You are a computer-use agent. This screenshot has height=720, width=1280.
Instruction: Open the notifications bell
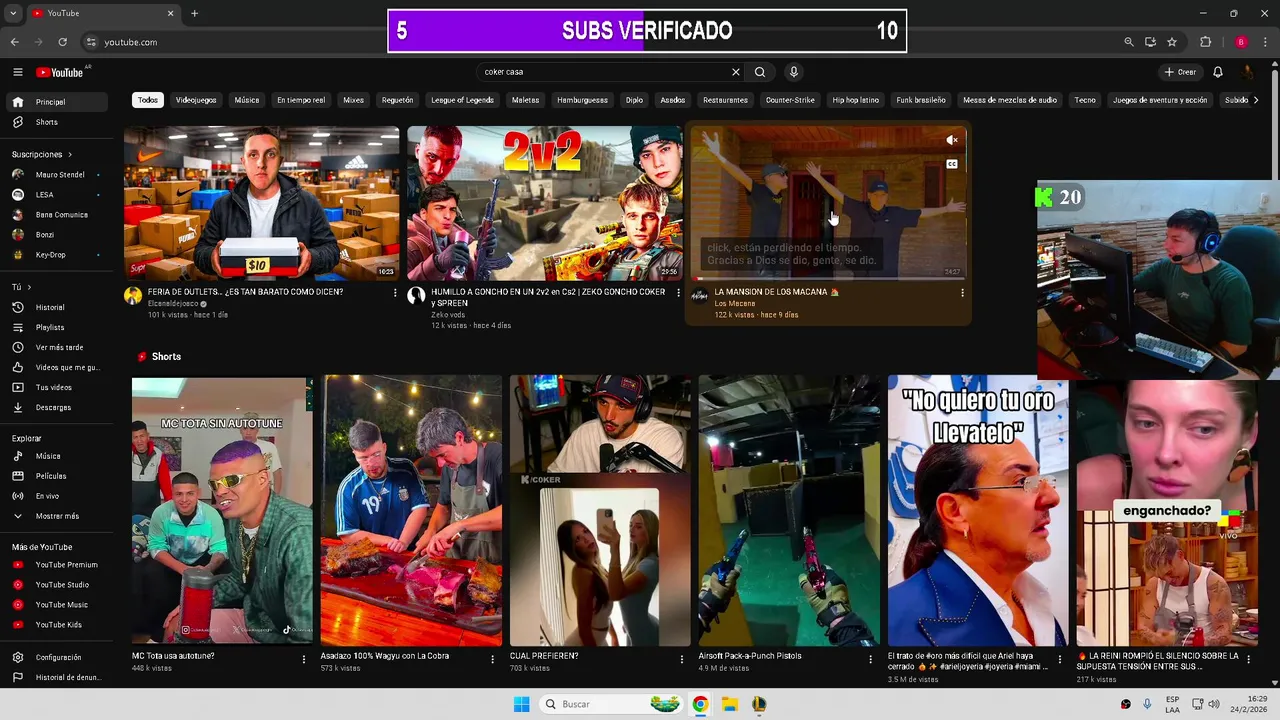pos(1218,72)
